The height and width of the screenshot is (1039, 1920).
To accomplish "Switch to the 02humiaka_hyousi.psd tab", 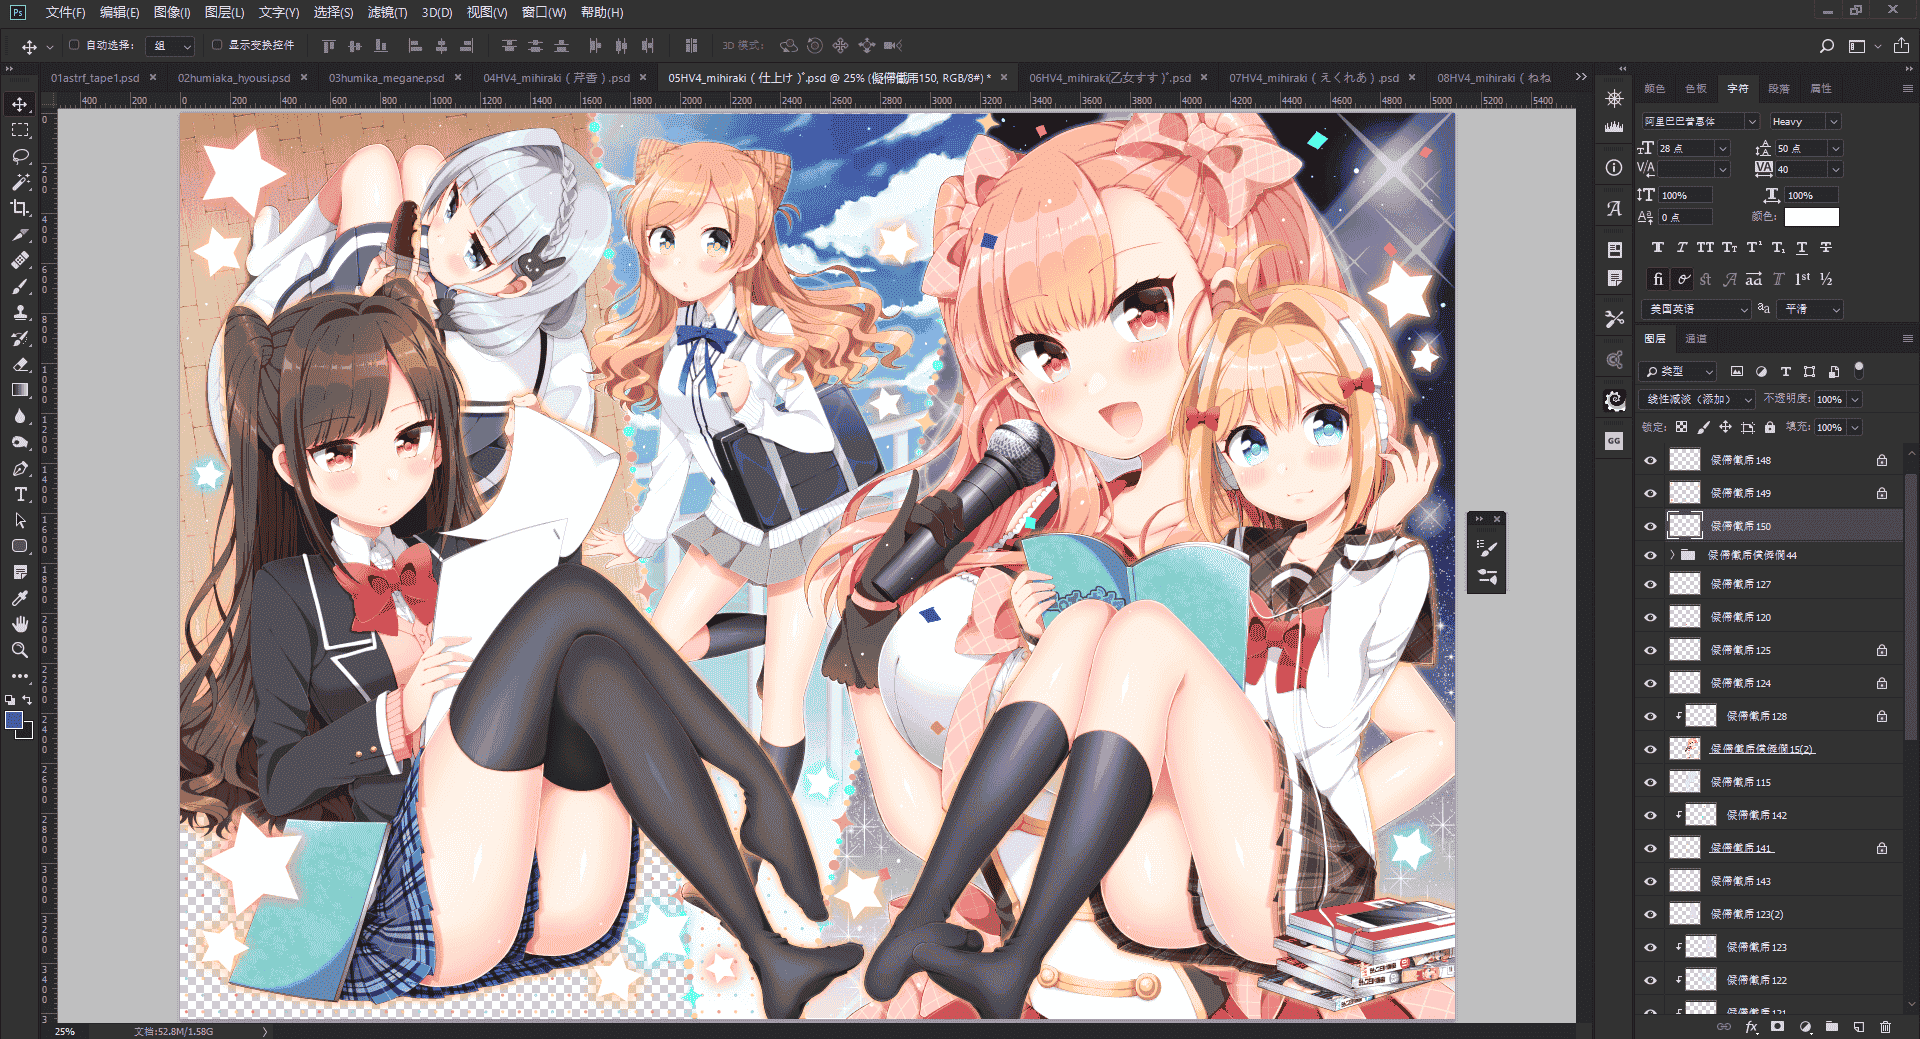I will point(234,78).
